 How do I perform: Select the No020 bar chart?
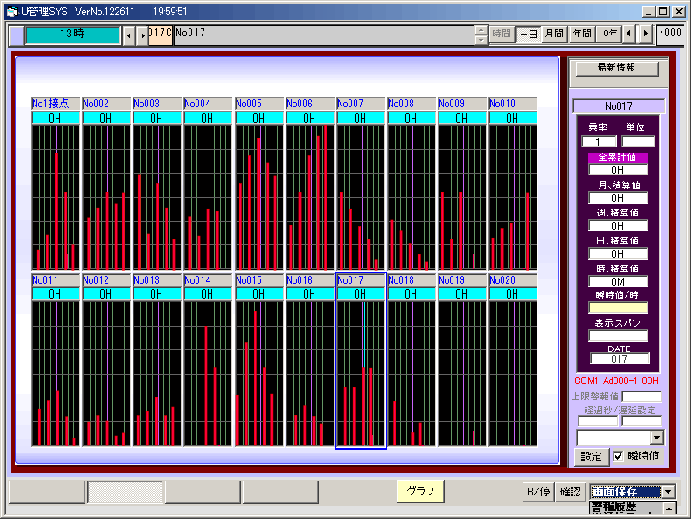(513, 374)
